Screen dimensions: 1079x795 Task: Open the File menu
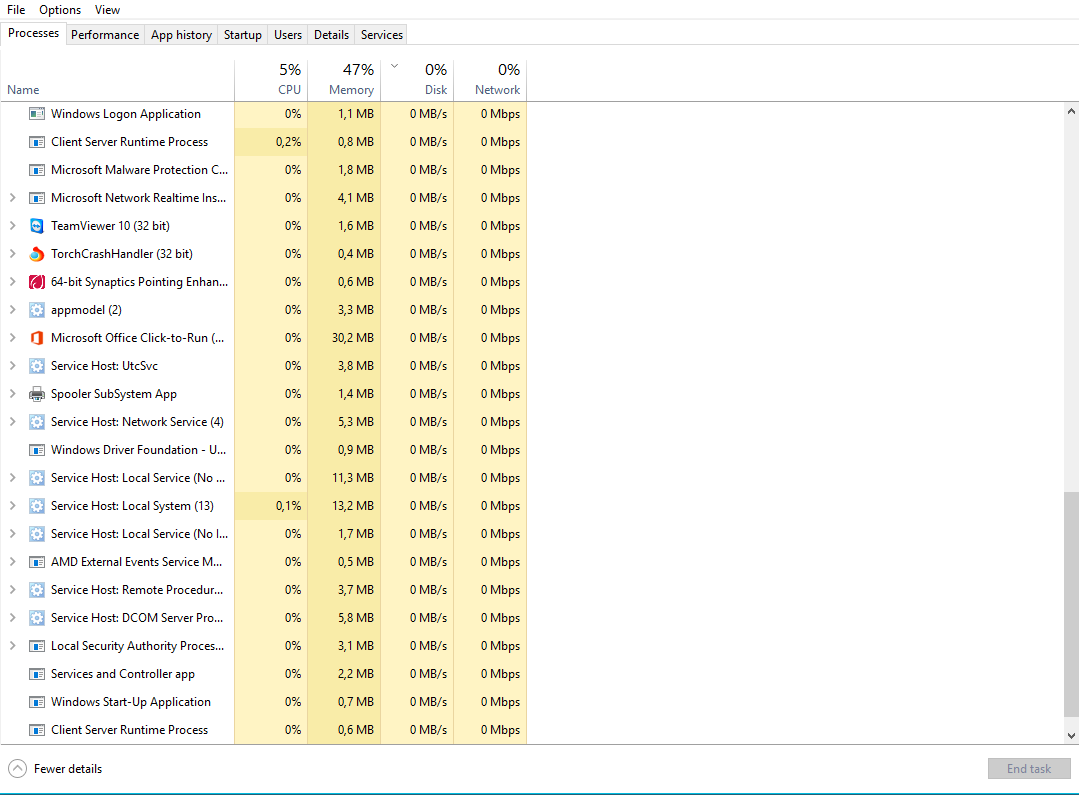tap(16, 10)
